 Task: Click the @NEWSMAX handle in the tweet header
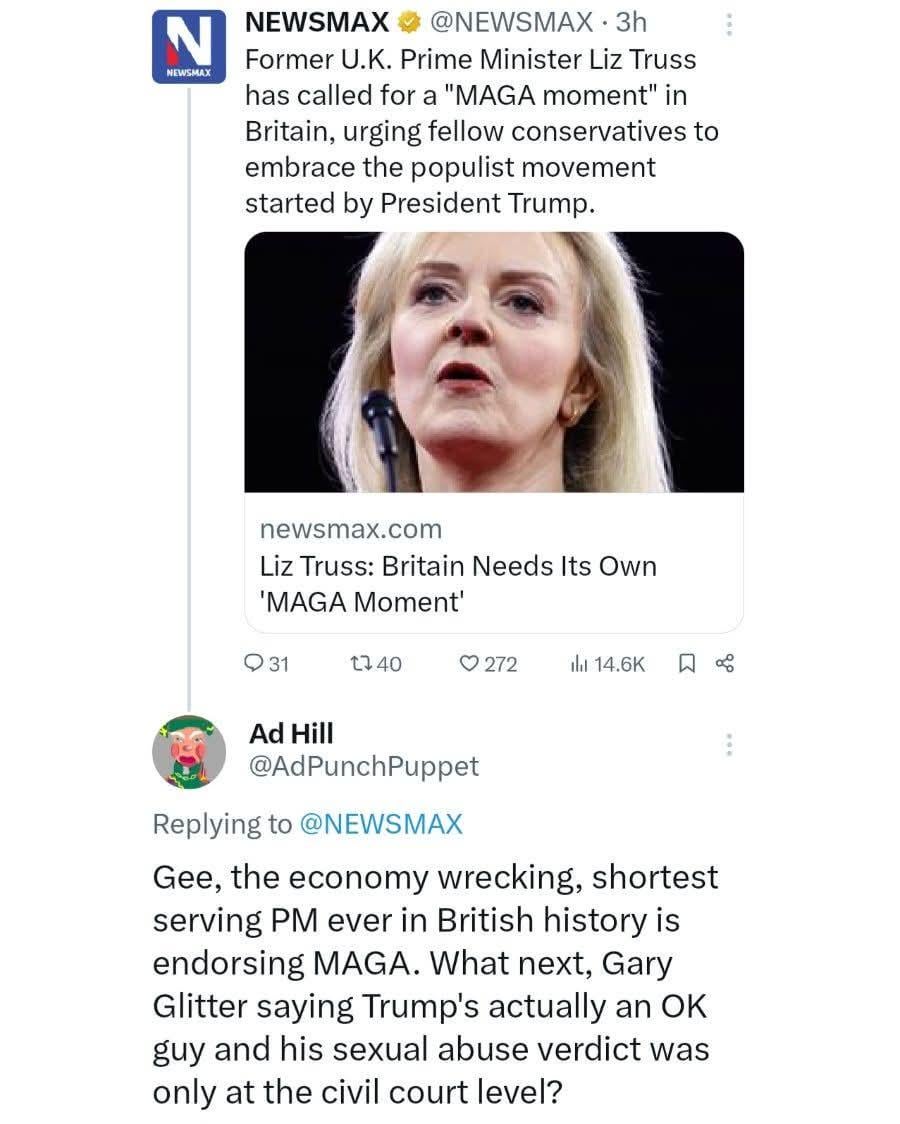coord(511,23)
